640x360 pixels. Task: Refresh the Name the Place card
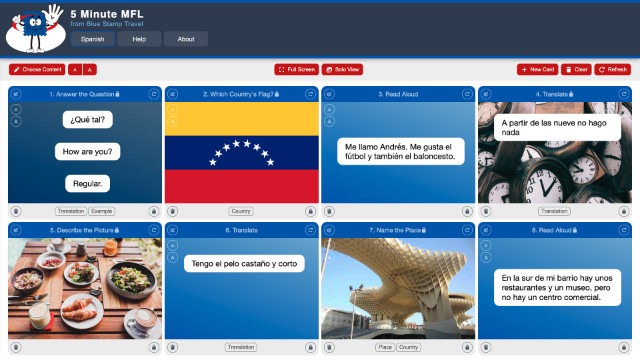(x=467, y=230)
